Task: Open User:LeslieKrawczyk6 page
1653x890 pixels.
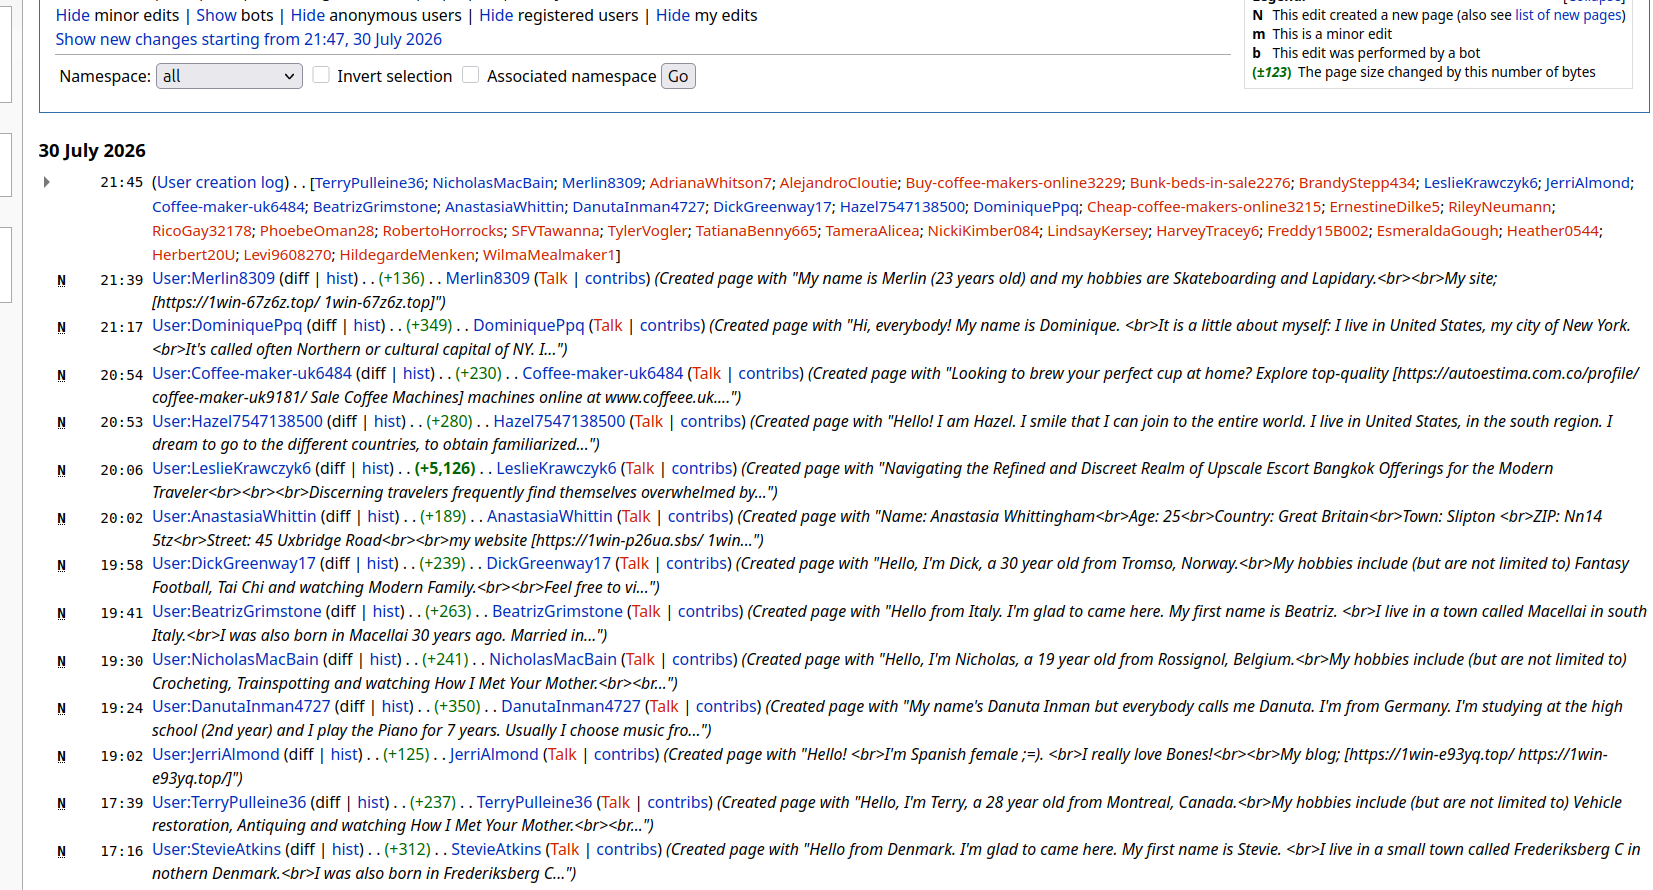Action: (x=231, y=468)
